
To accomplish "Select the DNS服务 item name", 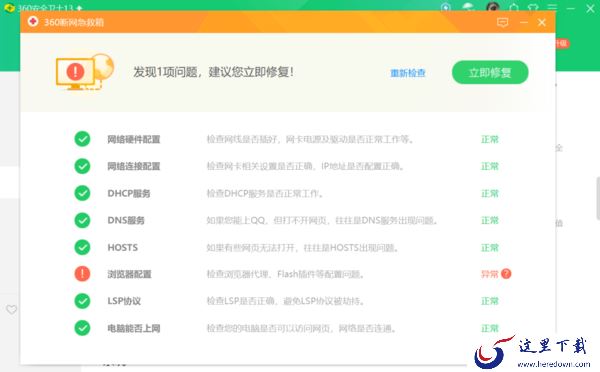I will click(x=126, y=220).
